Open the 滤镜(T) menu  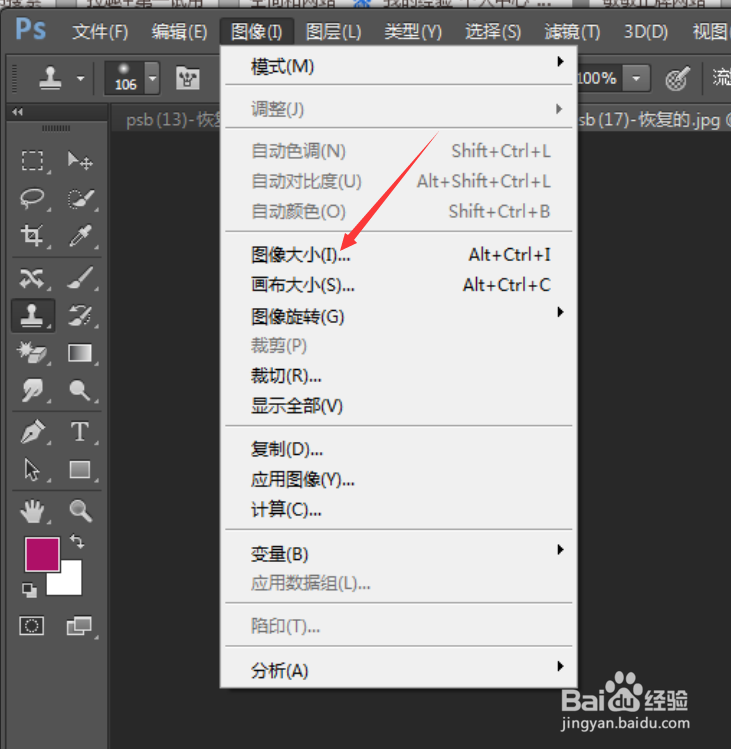click(572, 32)
